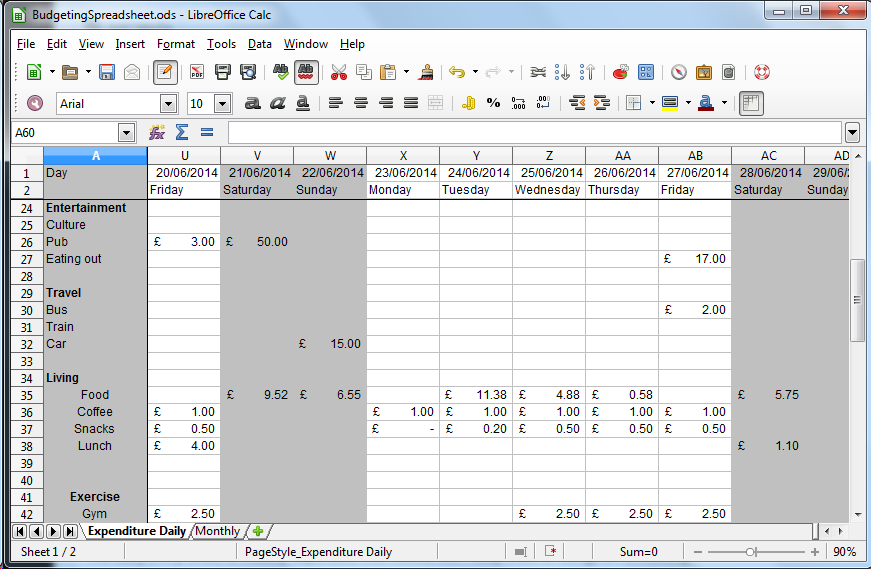Select the Format Paintbrush icon
The height and width of the screenshot is (569, 871).
pyautogui.click(x=426, y=72)
